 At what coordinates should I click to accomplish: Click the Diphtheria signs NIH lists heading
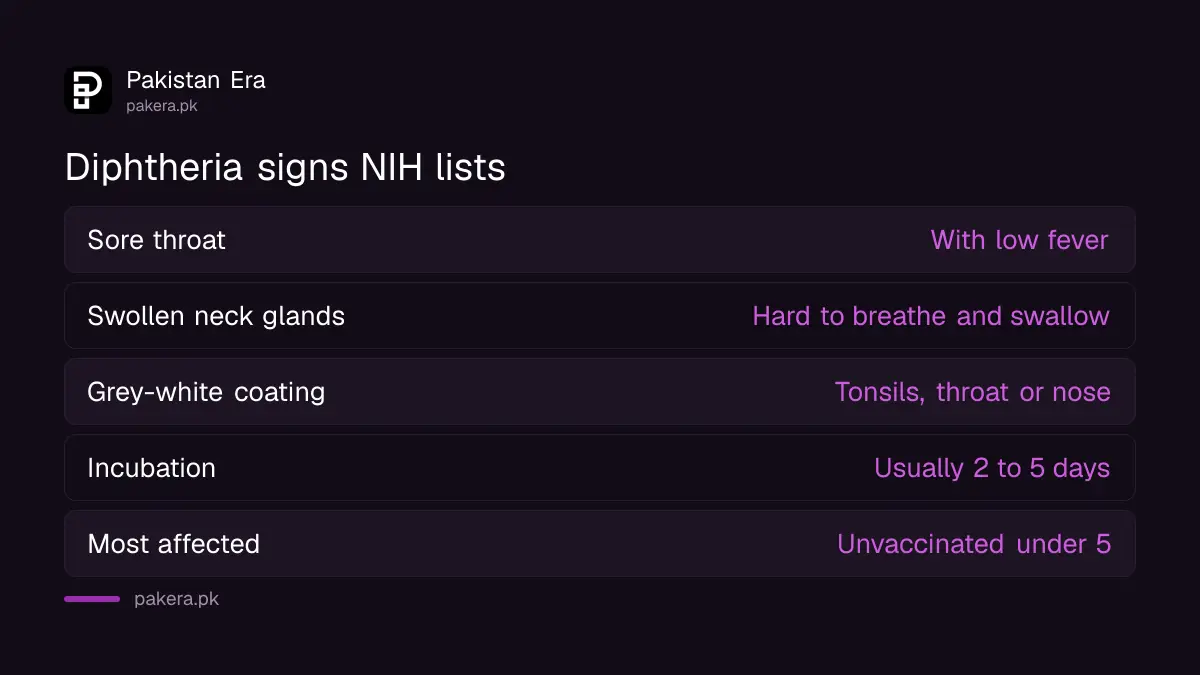(285, 167)
